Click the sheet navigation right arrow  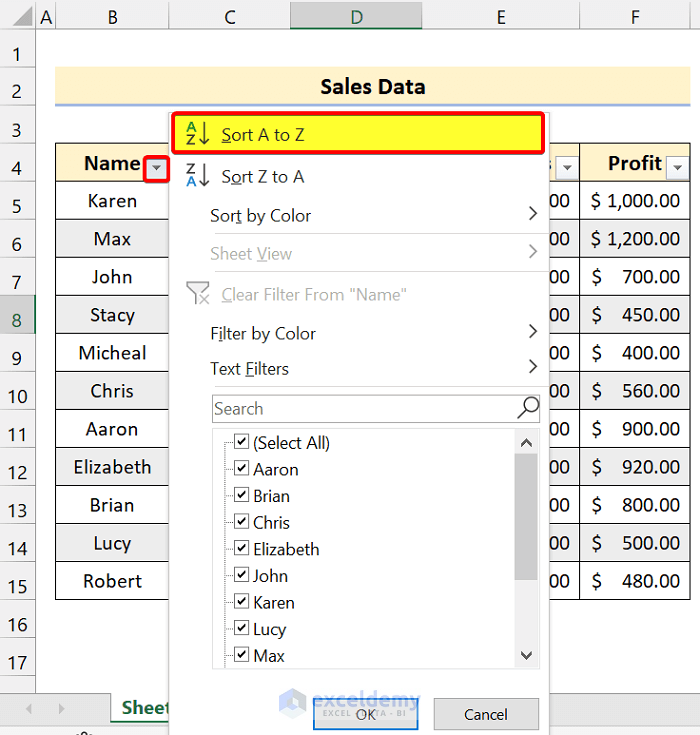click(61, 708)
